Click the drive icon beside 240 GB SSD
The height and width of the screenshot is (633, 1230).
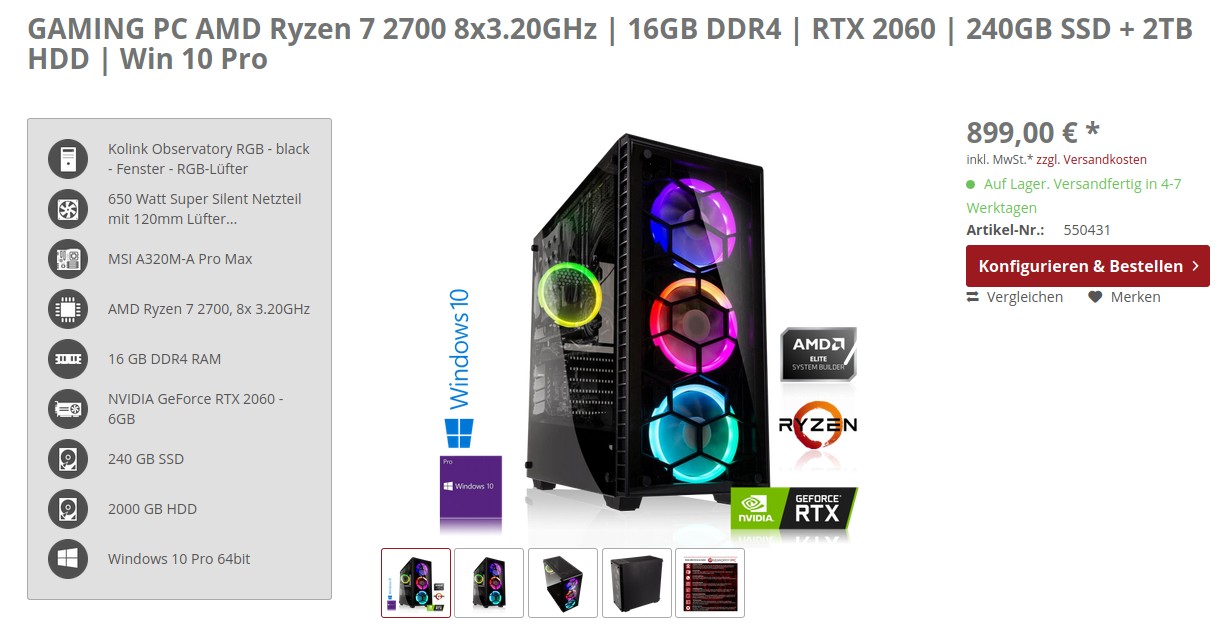coord(68,458)
